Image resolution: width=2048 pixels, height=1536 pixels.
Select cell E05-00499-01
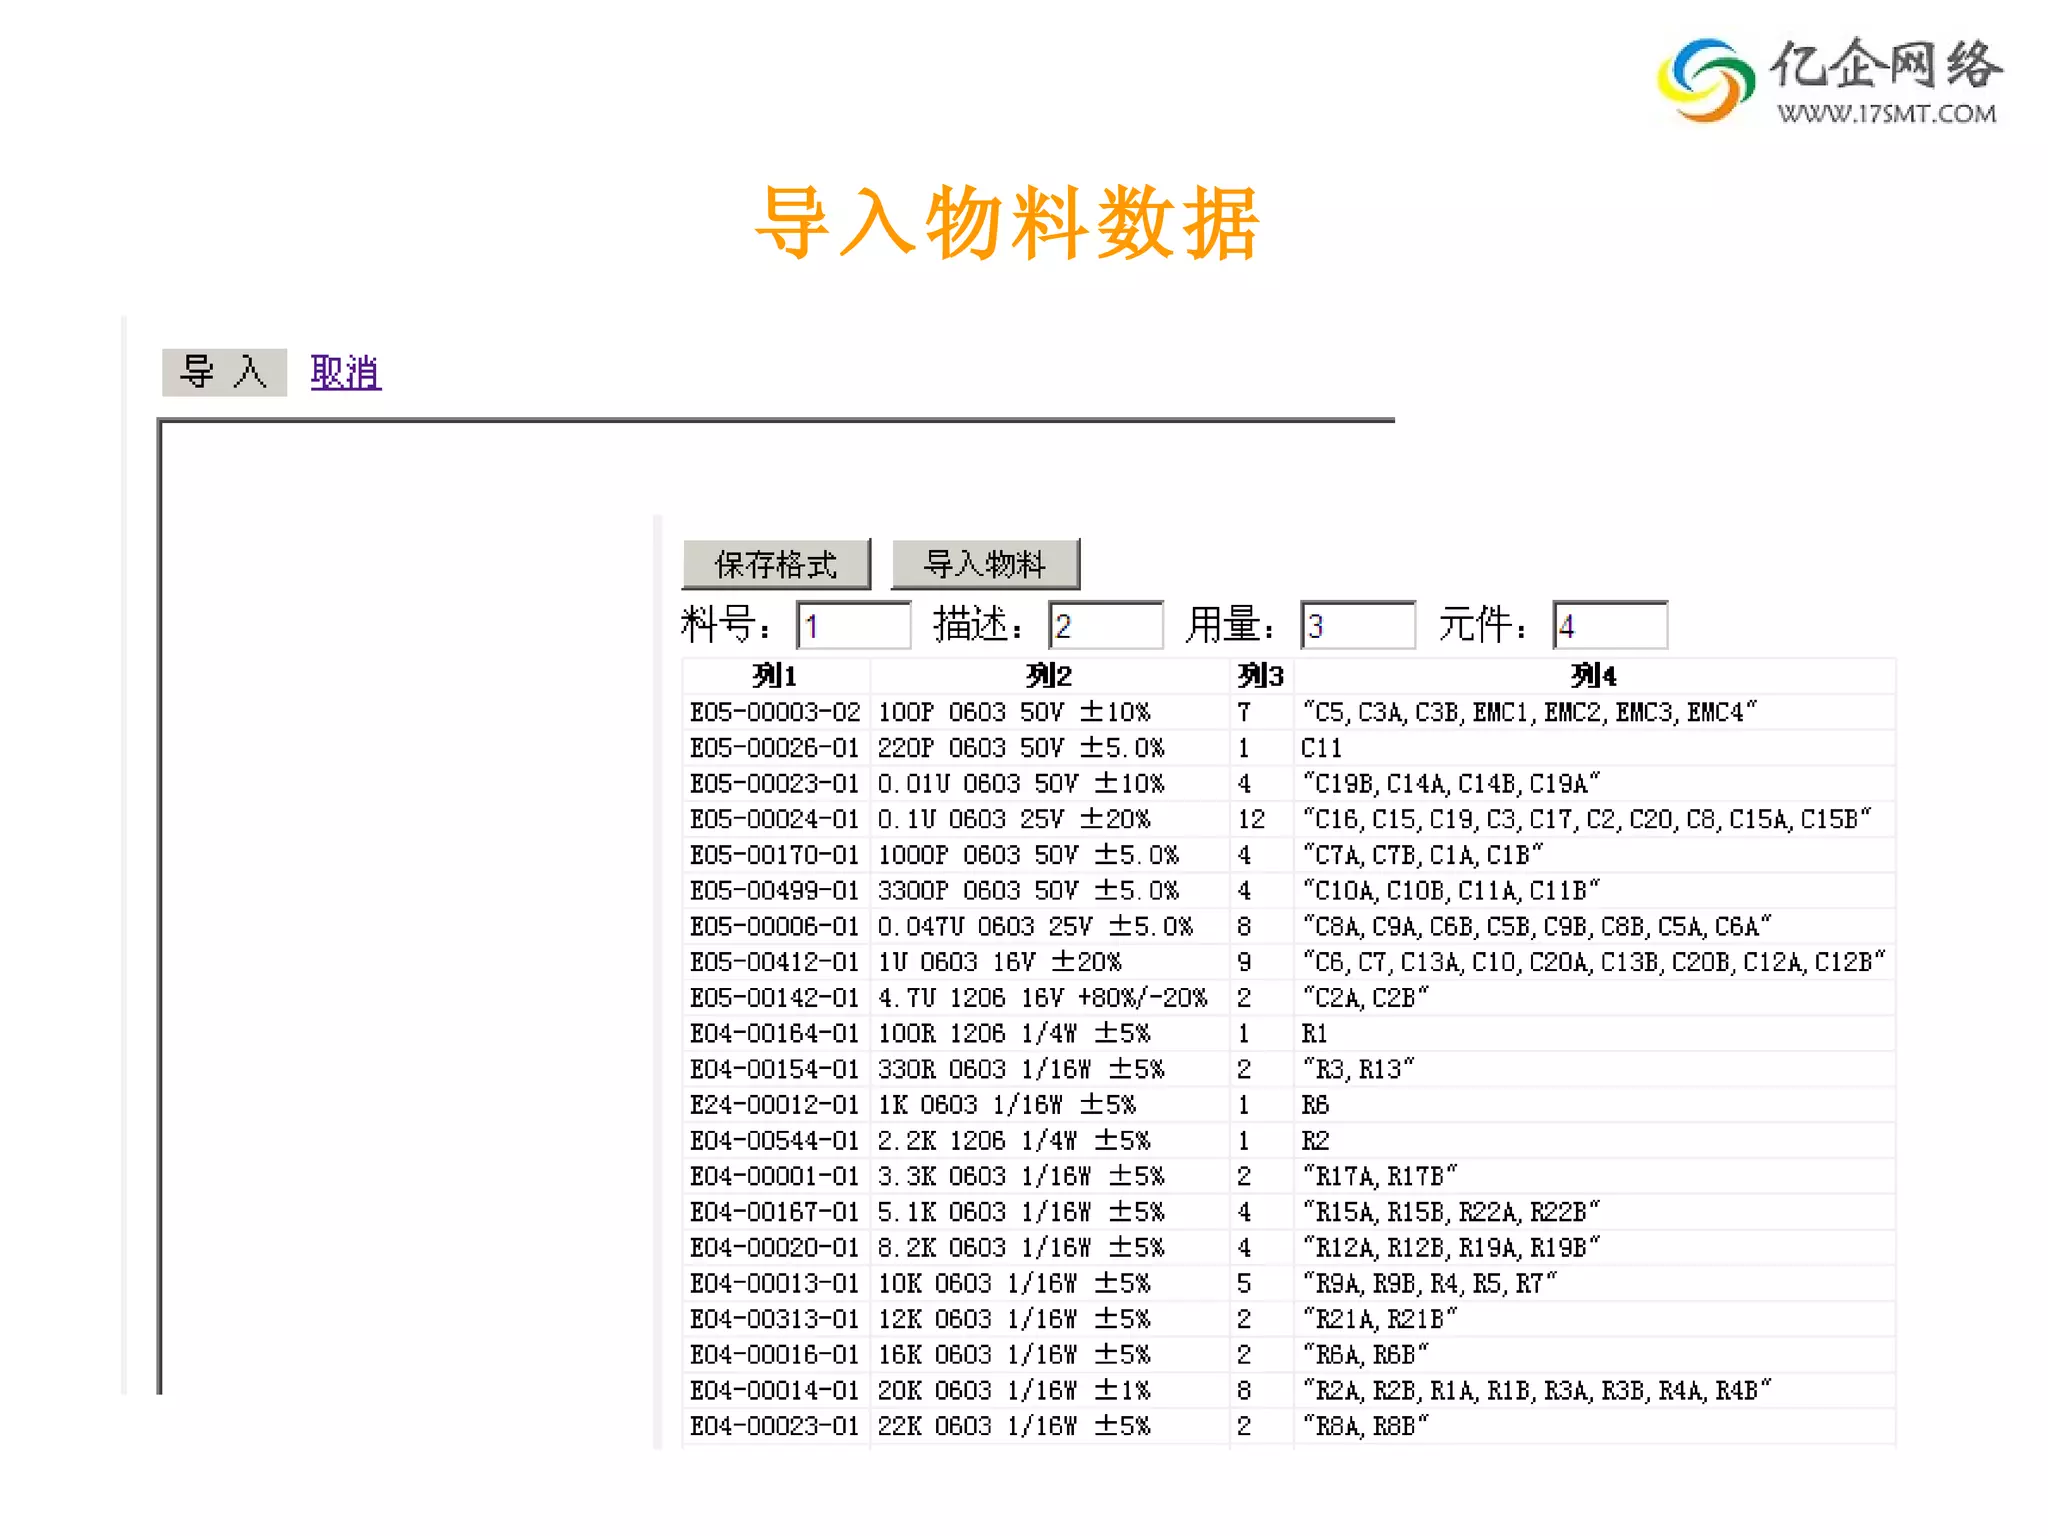[x=776, y=890]
